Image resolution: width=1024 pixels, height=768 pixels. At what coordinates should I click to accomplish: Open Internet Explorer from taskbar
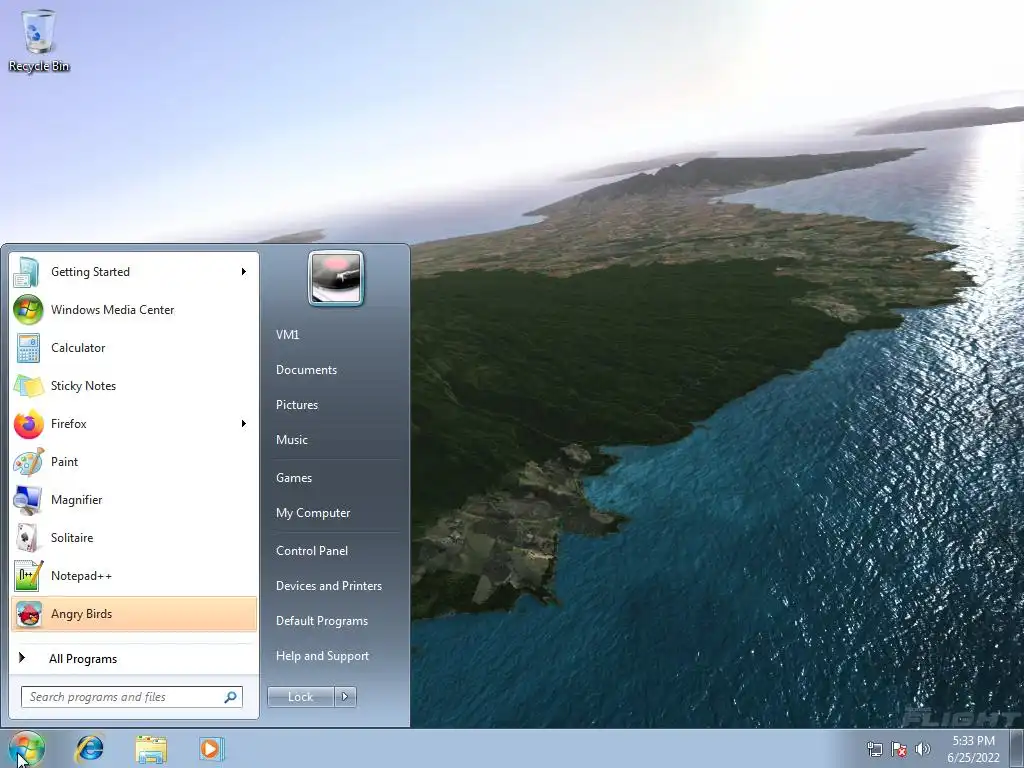(x=88, y=748)
